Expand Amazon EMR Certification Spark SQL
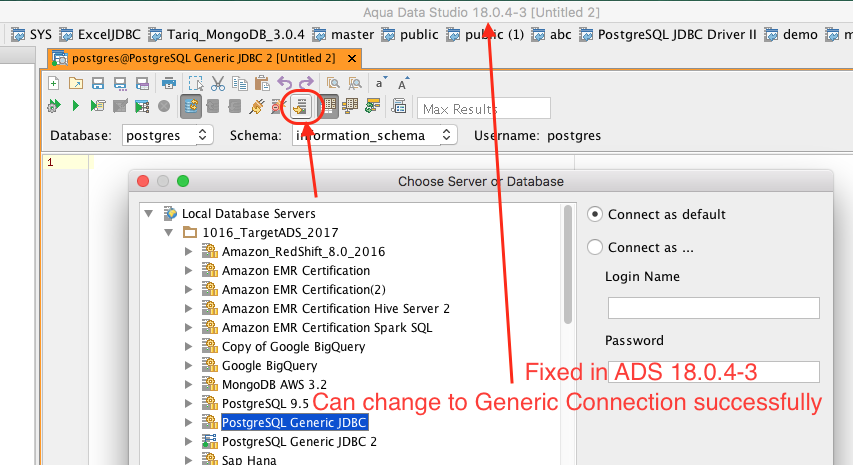The width and height of the screenshot is (853, 465). click(188, 328)
